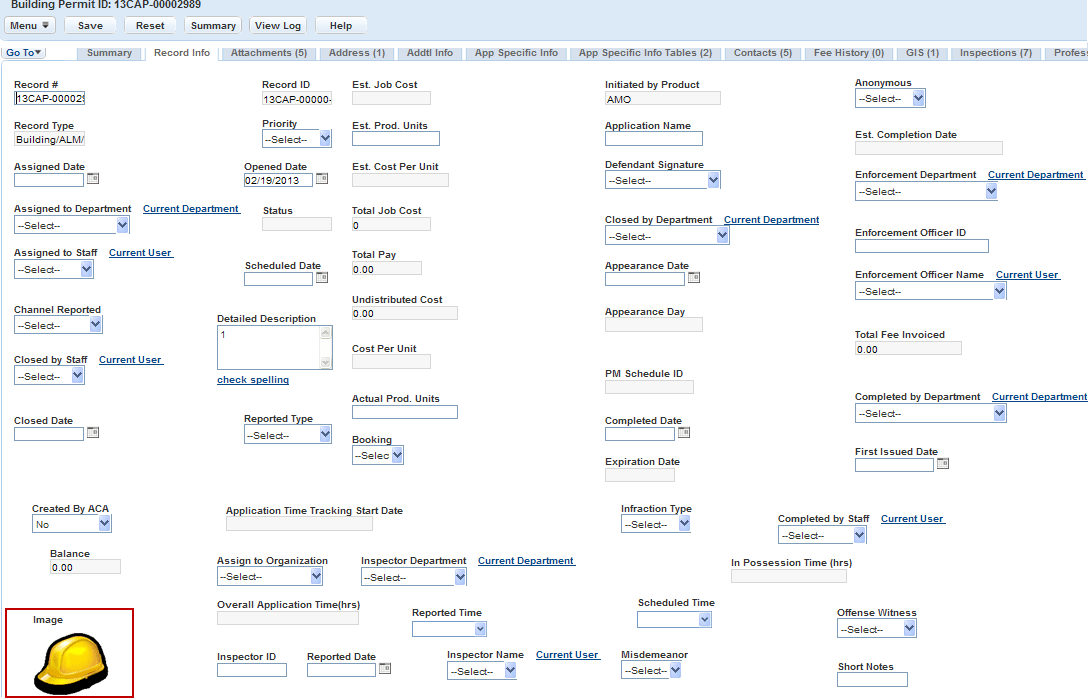Image resolution: width=1088 pixels, height=700 pixels.
Task: Click the Application Name text field
Action: tap(654, 139)
